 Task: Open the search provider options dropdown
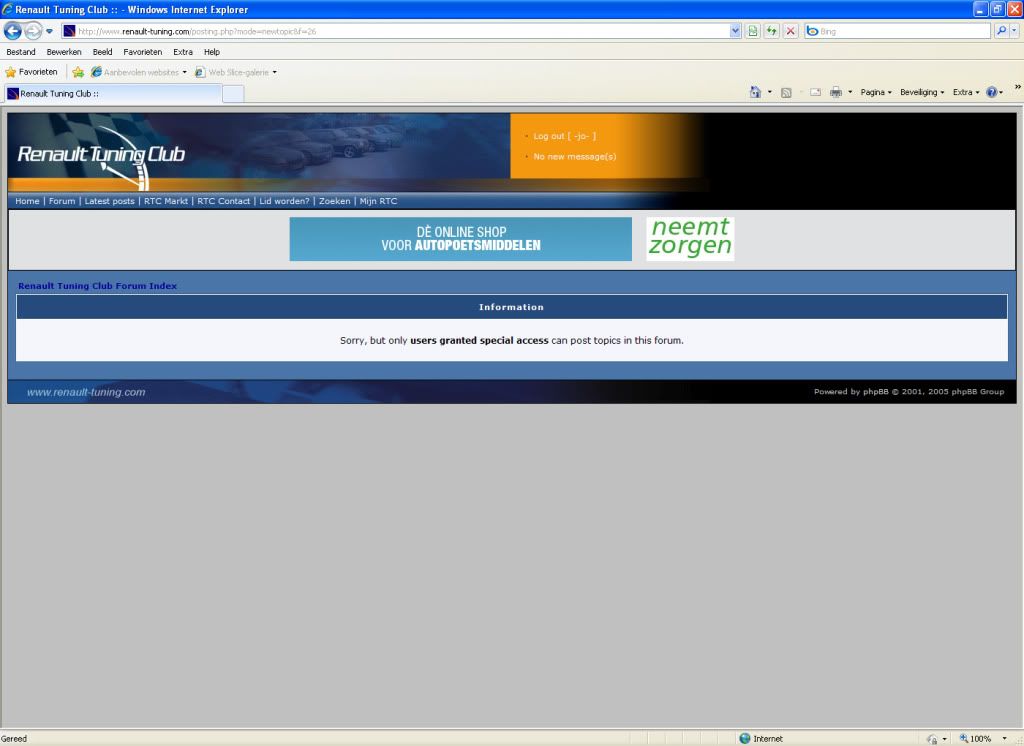tap(1015, 31)
